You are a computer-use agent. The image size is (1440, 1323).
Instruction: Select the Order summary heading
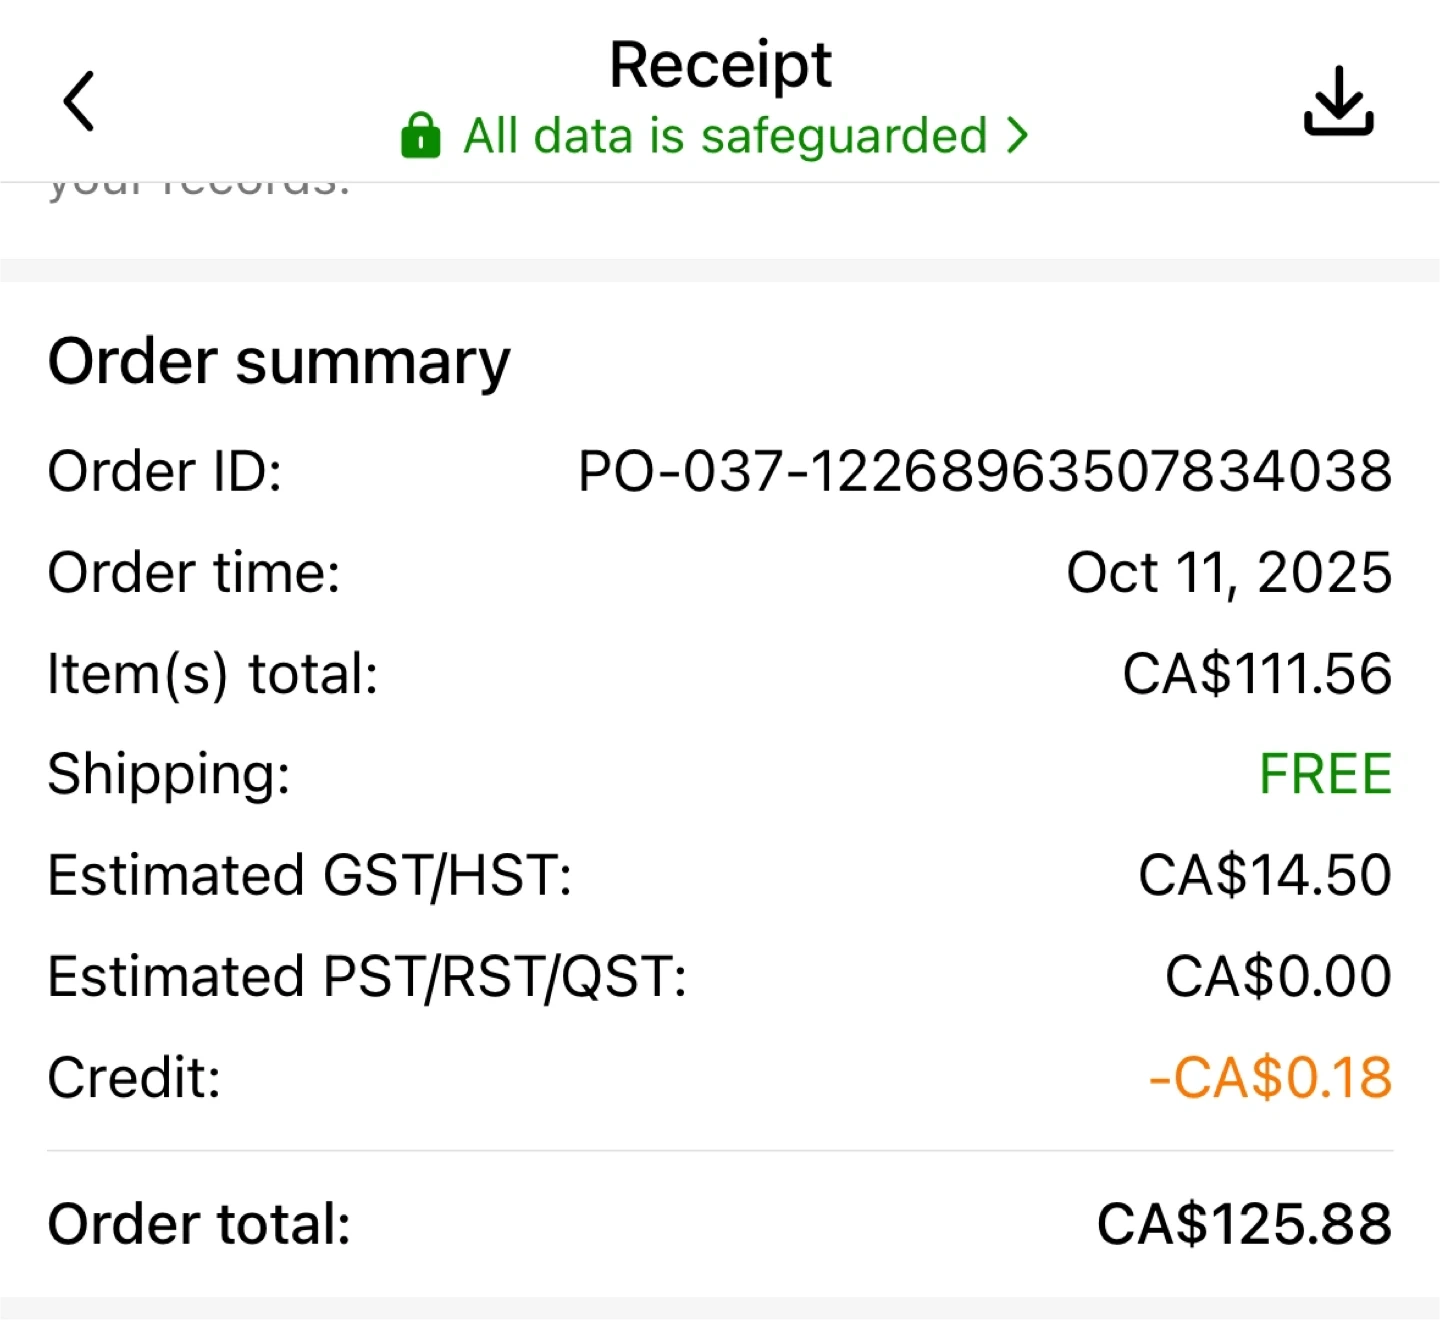(x=279, y=361)
